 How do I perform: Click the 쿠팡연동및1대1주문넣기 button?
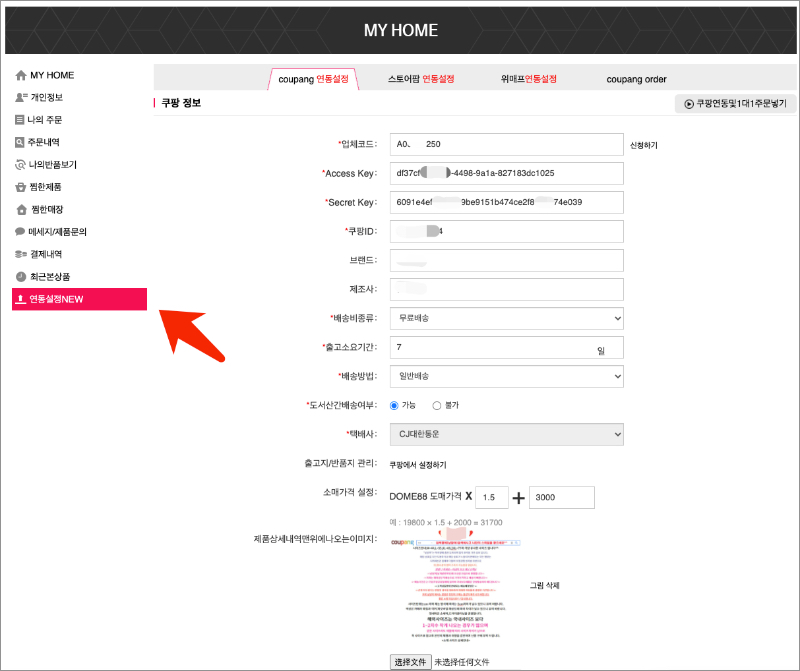coord(735,103)
